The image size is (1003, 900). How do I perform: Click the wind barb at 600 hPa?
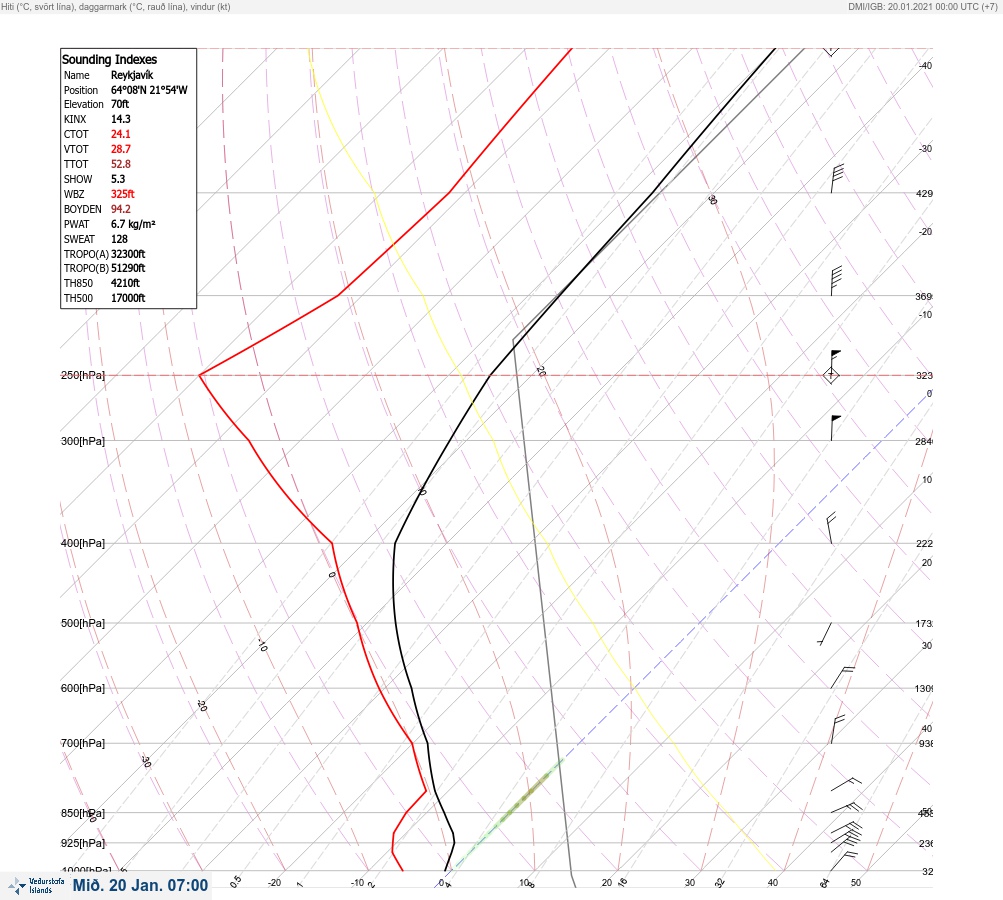tap(842, 677)
